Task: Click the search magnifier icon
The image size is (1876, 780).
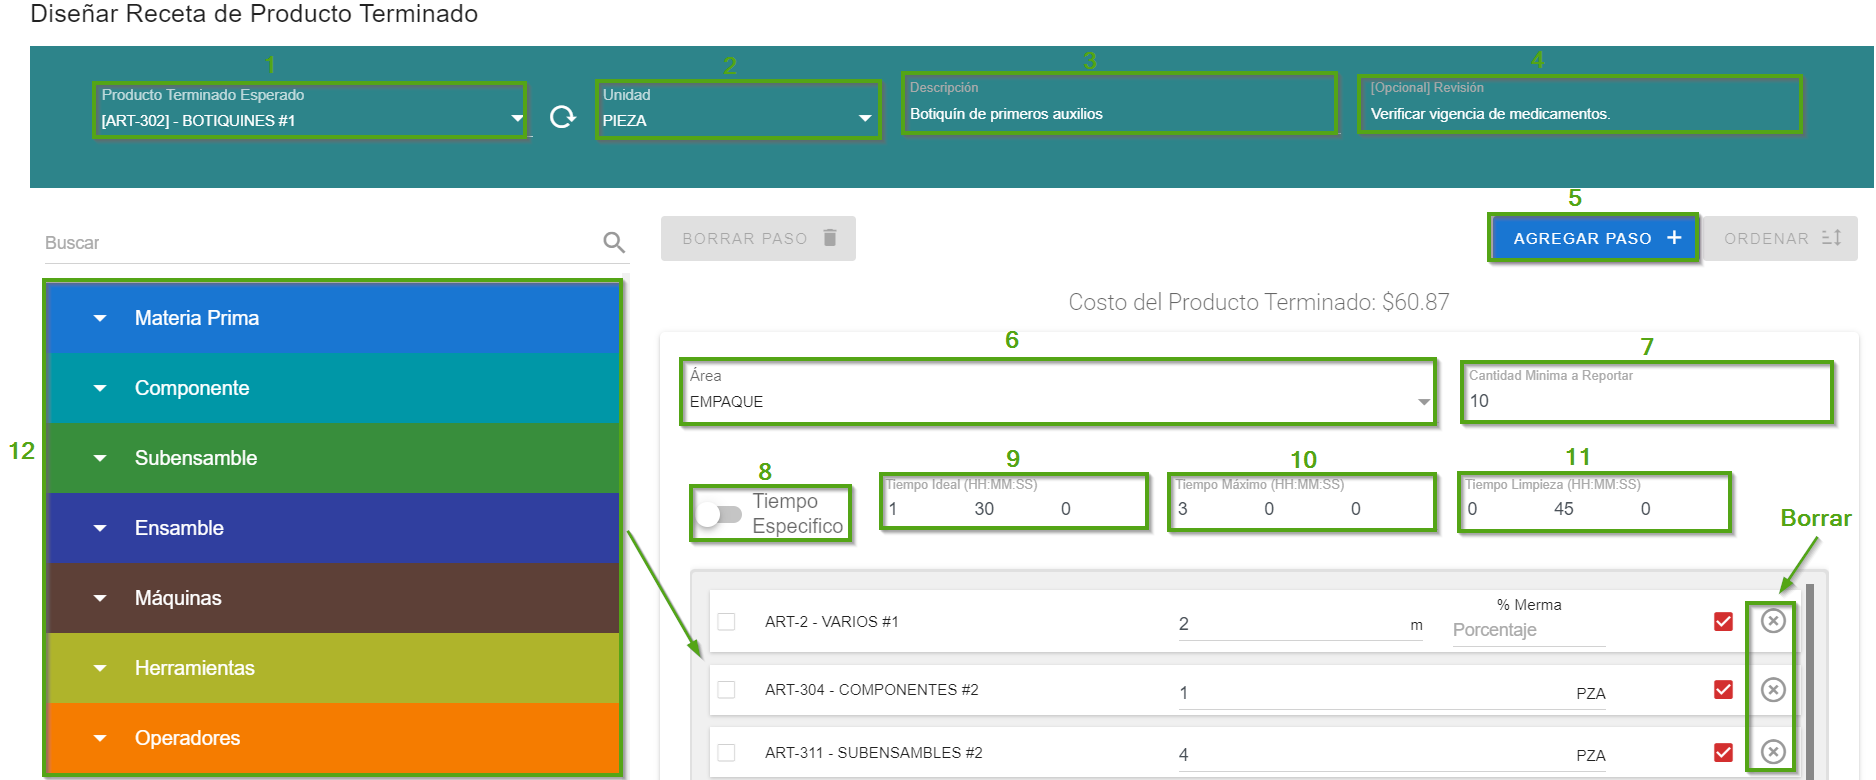Action: (614, 242)
